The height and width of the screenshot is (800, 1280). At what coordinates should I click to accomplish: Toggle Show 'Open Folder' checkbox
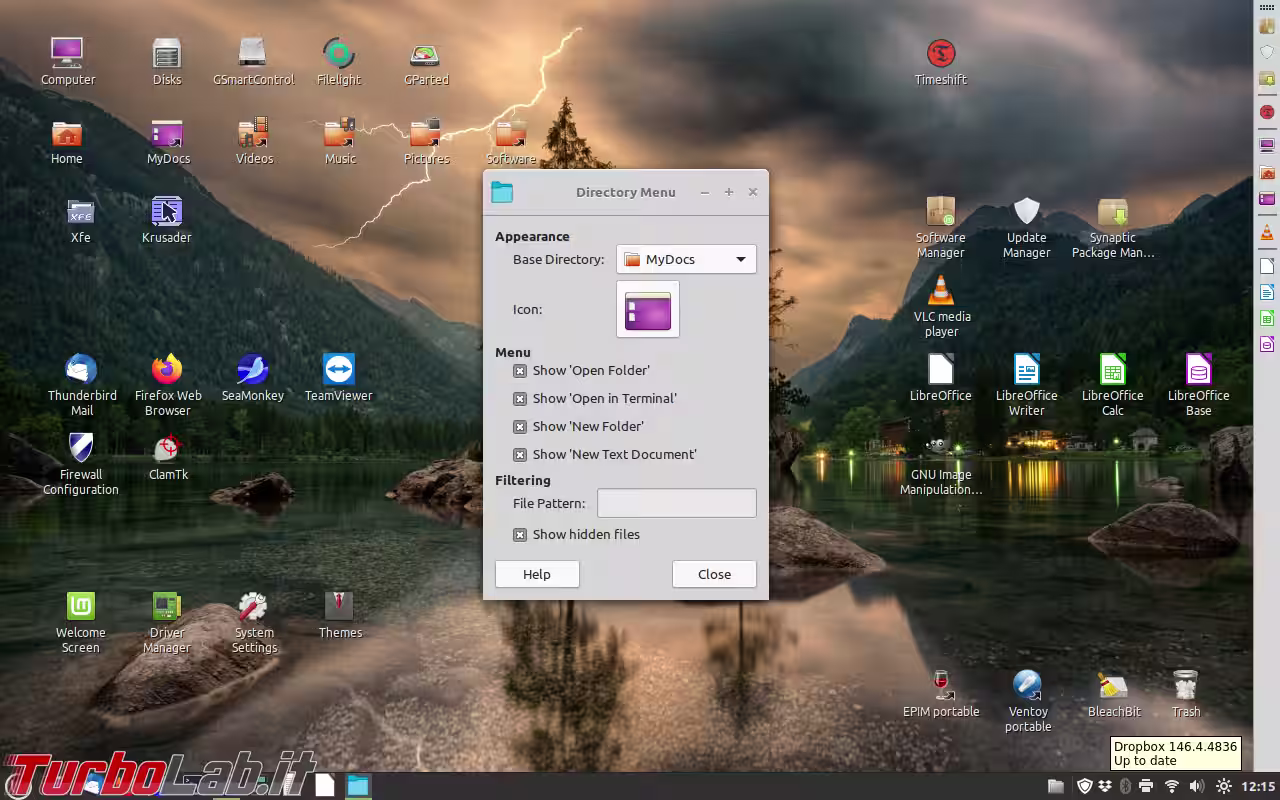[x=520, y=371]
